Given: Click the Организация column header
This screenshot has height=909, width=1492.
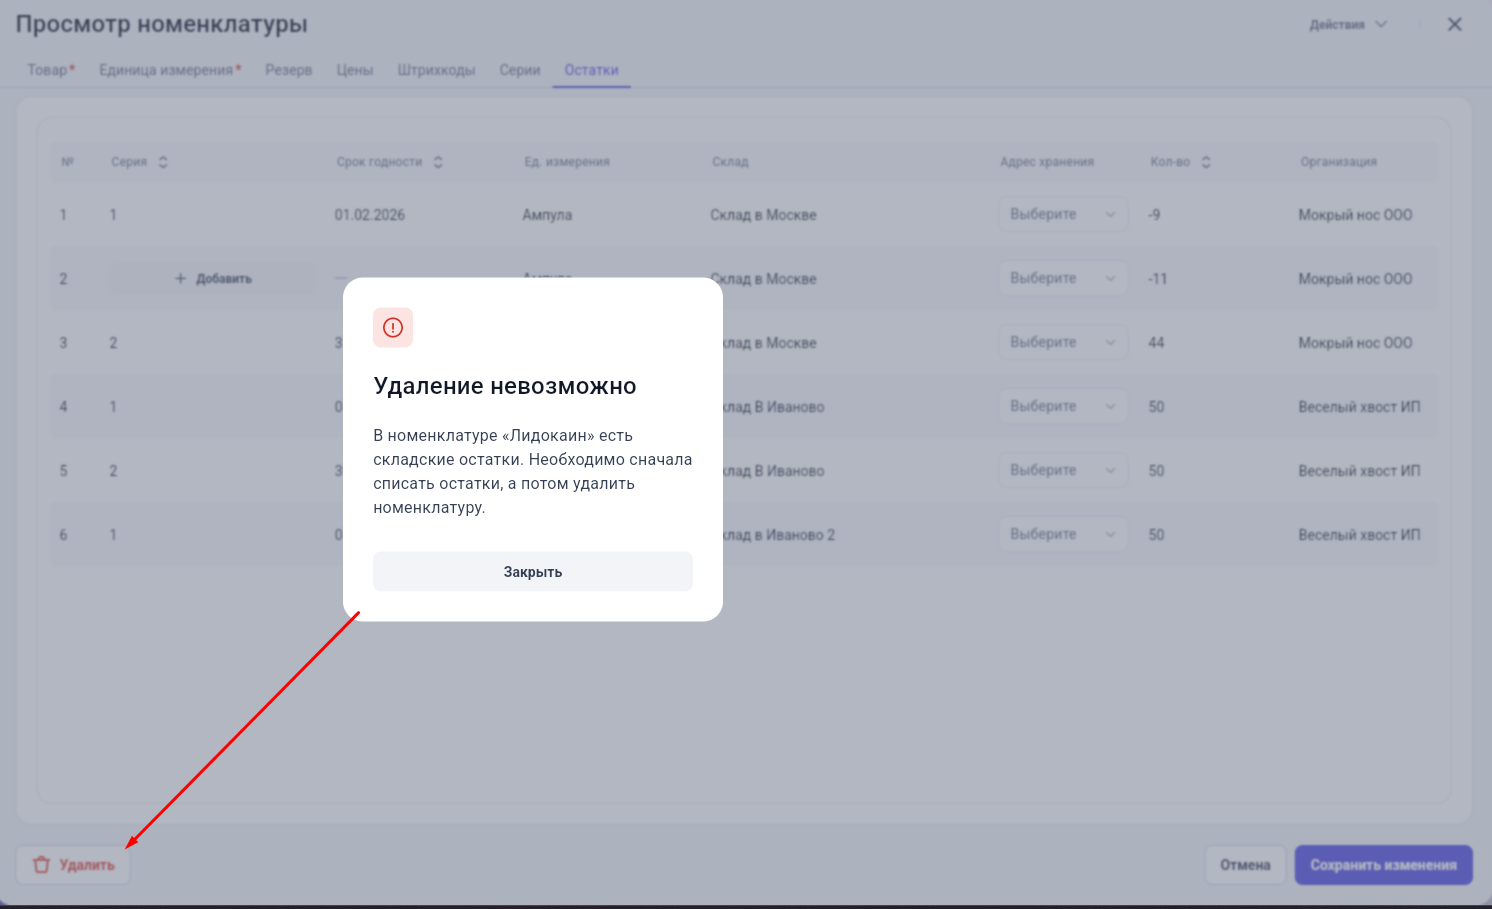Looking at the screenshot, I should (1338, 162).
